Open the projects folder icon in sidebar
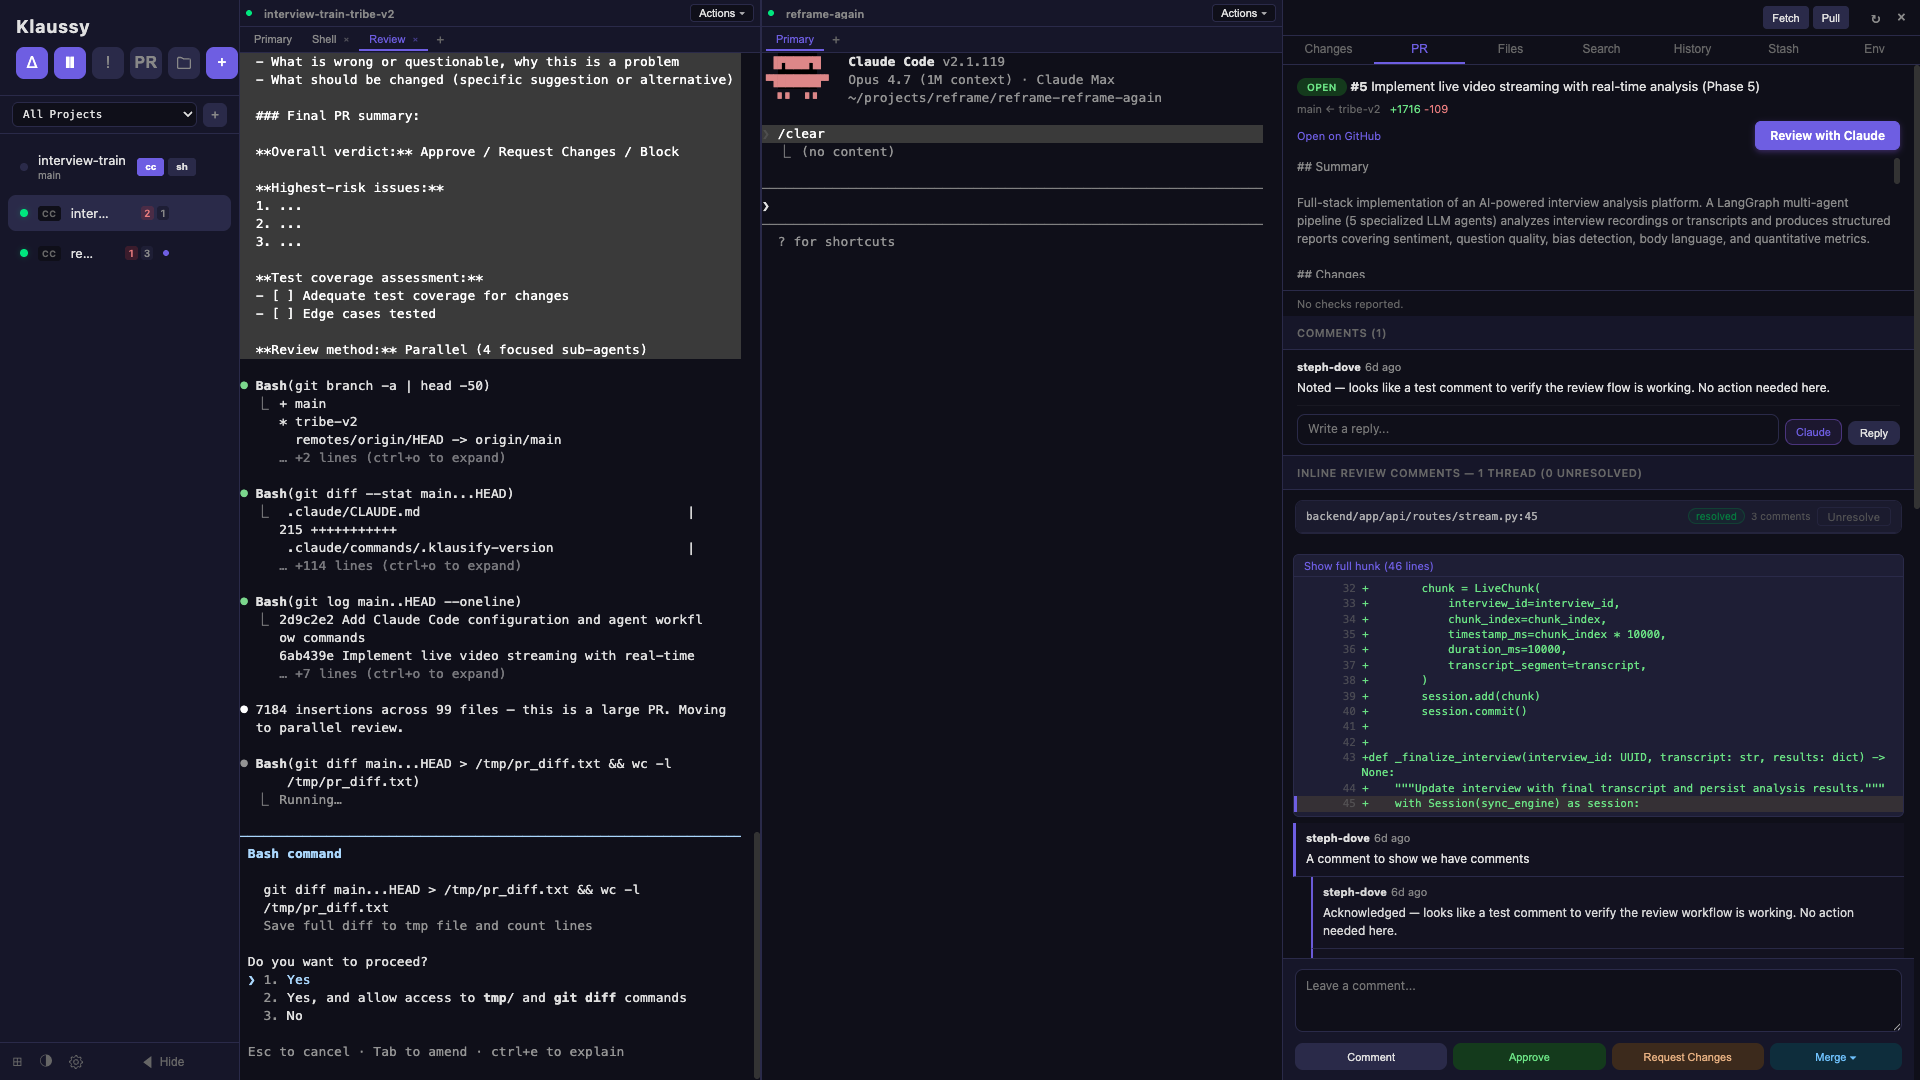The image size is (1920, 1080). point(183,62)
